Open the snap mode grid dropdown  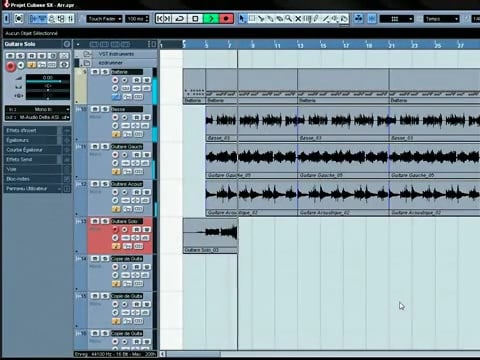[x=397, y=19]
